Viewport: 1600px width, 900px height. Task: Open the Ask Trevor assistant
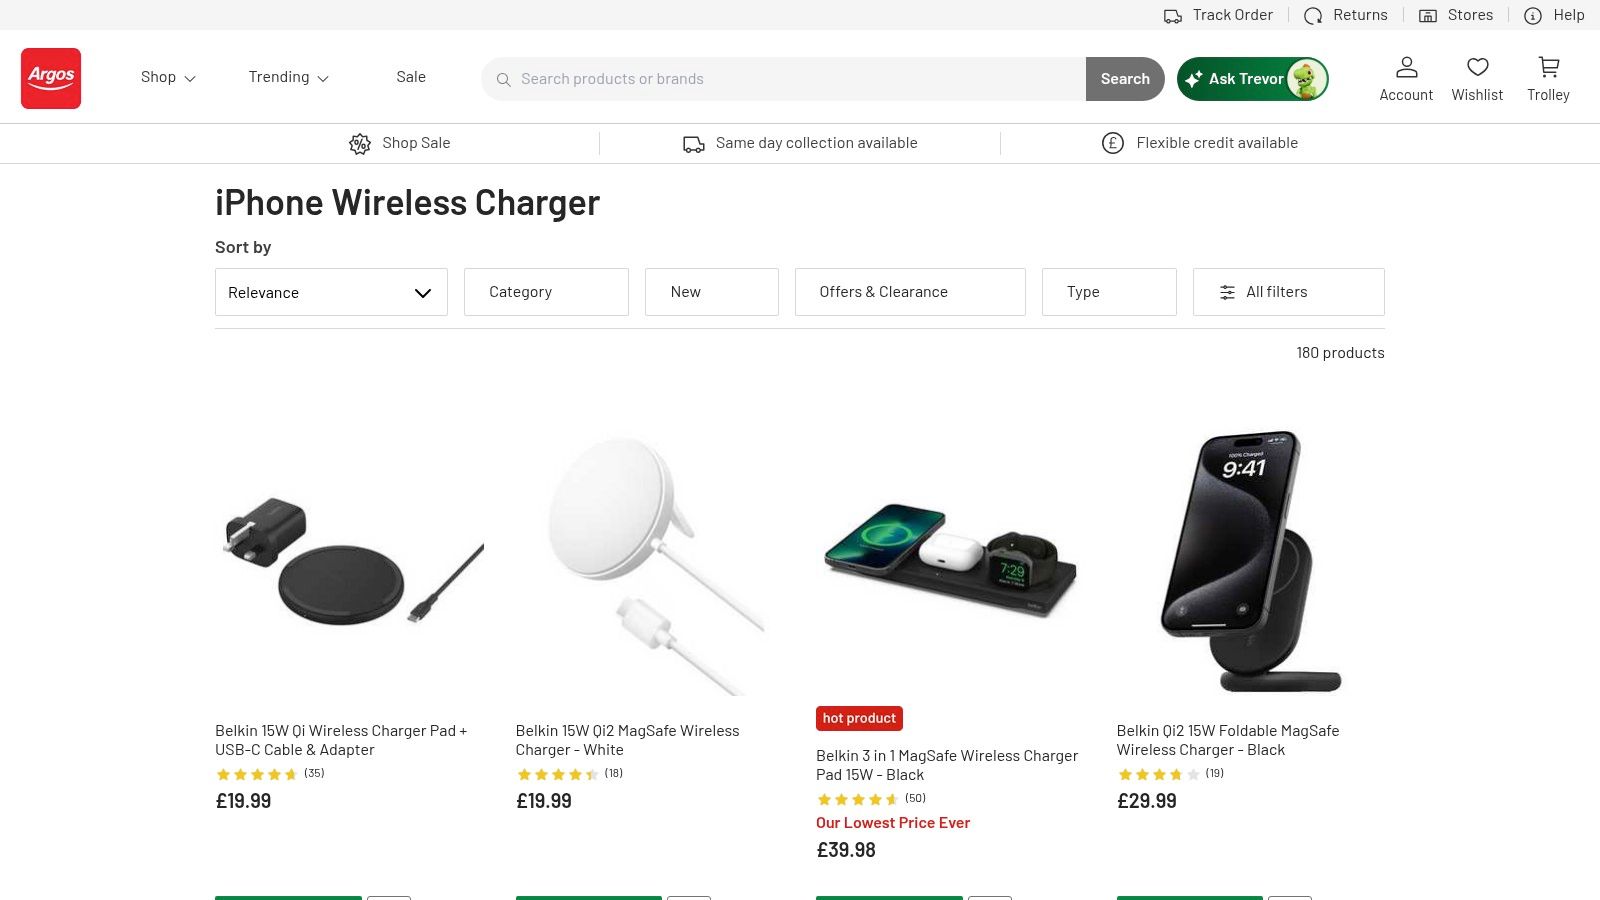point(1252,79)
